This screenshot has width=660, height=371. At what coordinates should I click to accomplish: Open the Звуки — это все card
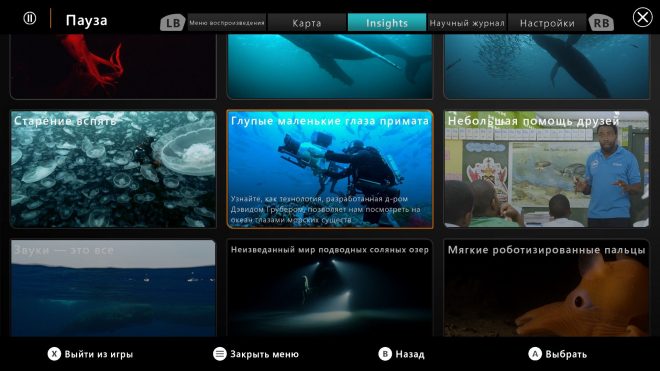[113, 288]
